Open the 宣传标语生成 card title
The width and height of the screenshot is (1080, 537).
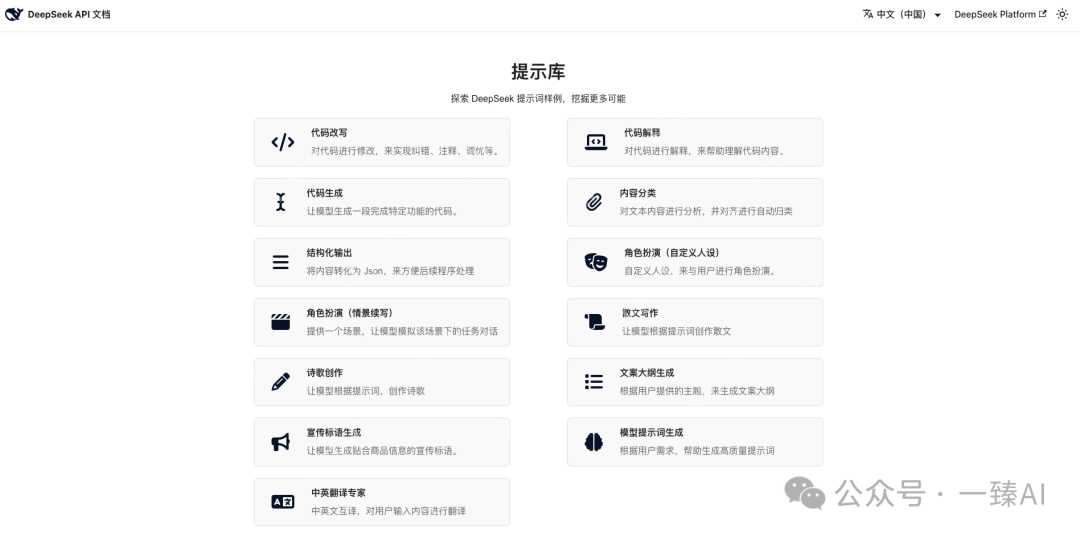tap(333, 433)
